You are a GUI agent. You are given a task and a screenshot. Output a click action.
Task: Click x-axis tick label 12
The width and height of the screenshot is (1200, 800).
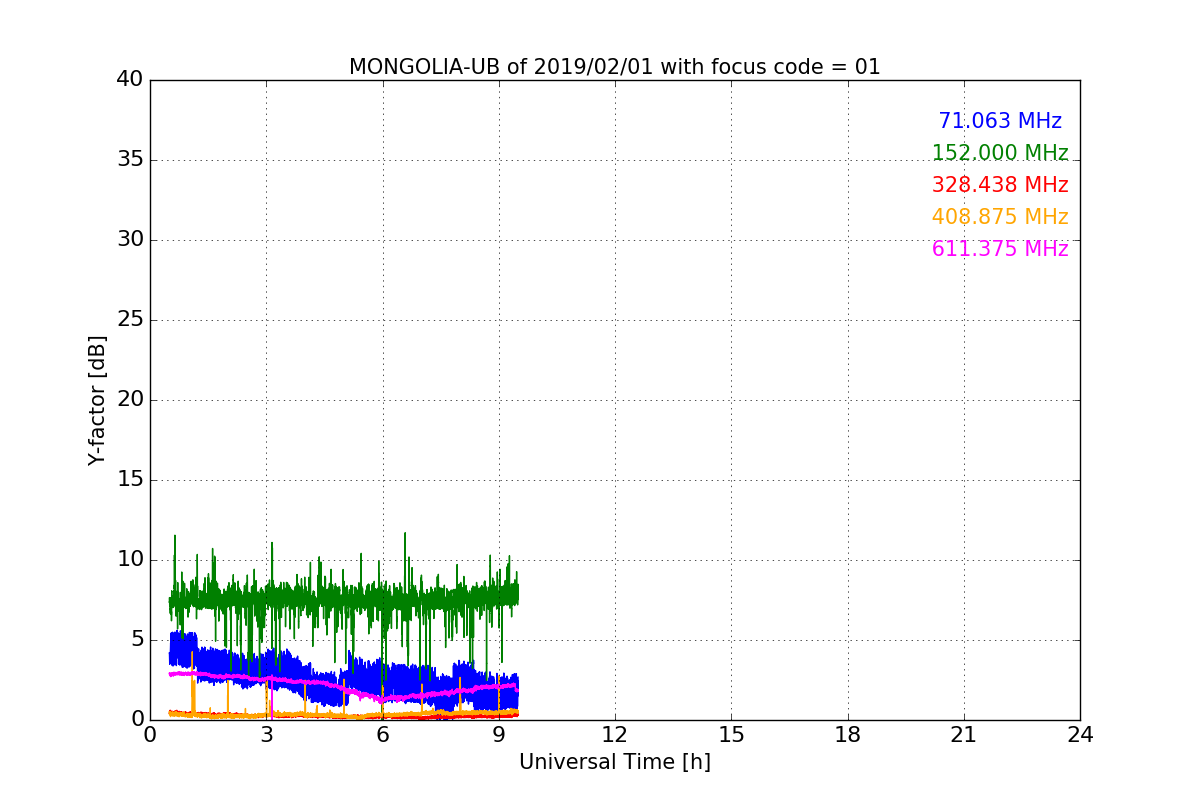(x=614, y=734)
